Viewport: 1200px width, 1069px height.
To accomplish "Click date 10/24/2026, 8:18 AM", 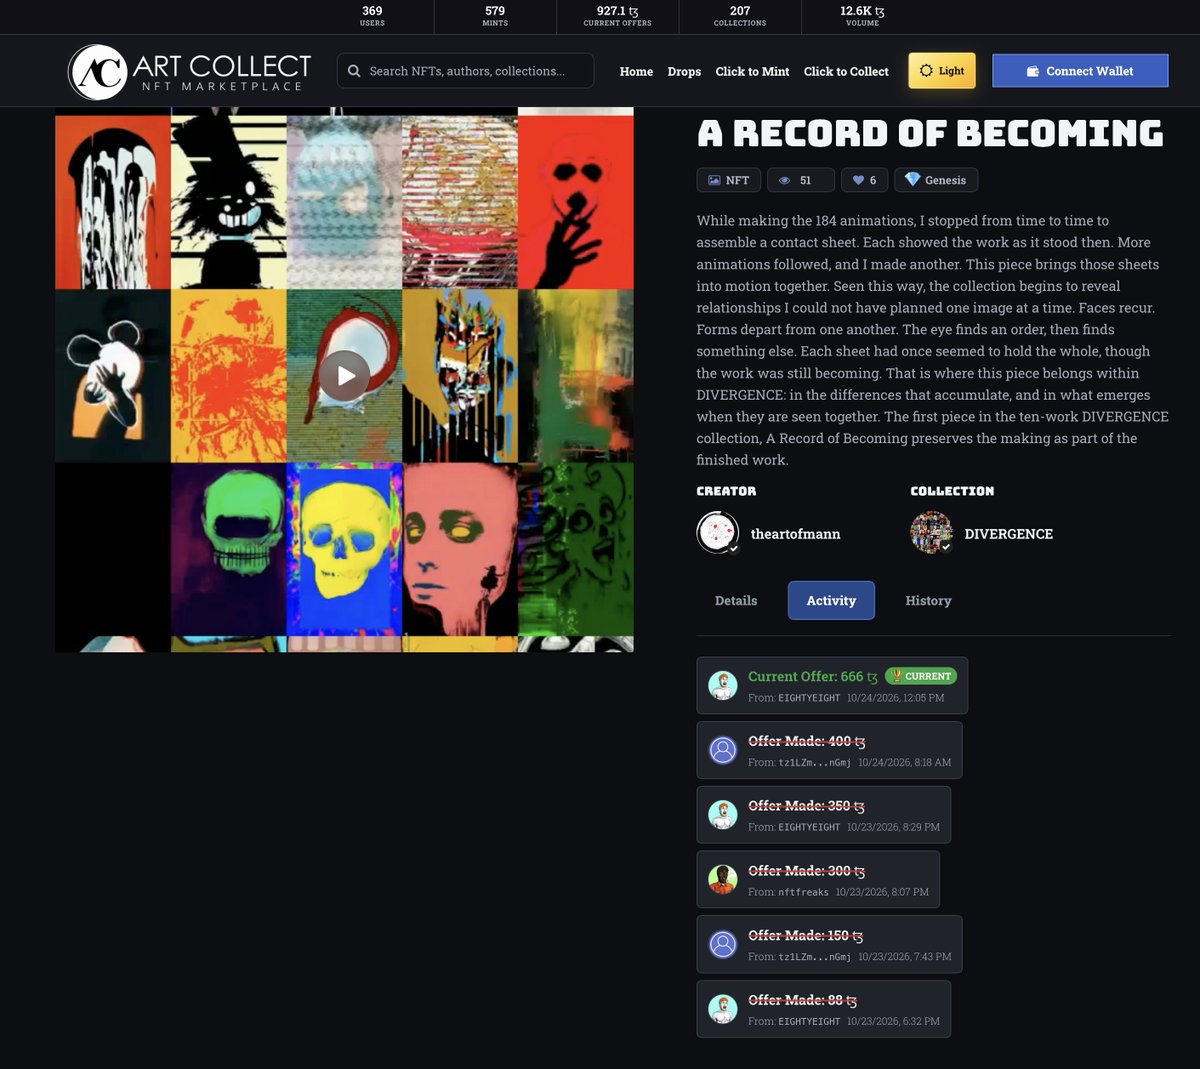I will pos(904,762).
